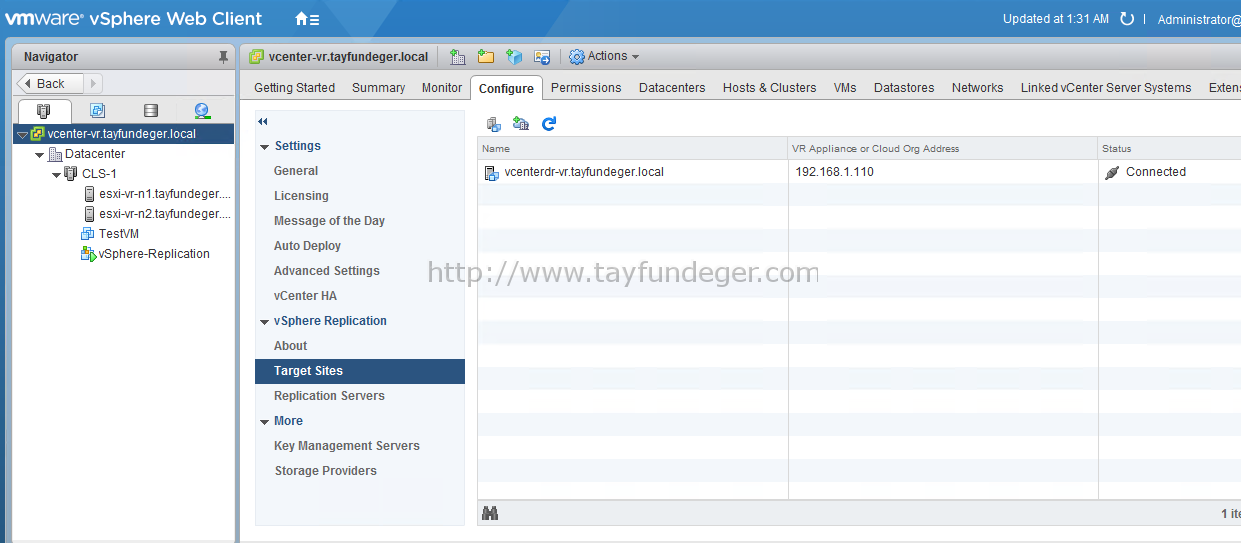Collapse the vSphere Replication section

pos(264,321)
